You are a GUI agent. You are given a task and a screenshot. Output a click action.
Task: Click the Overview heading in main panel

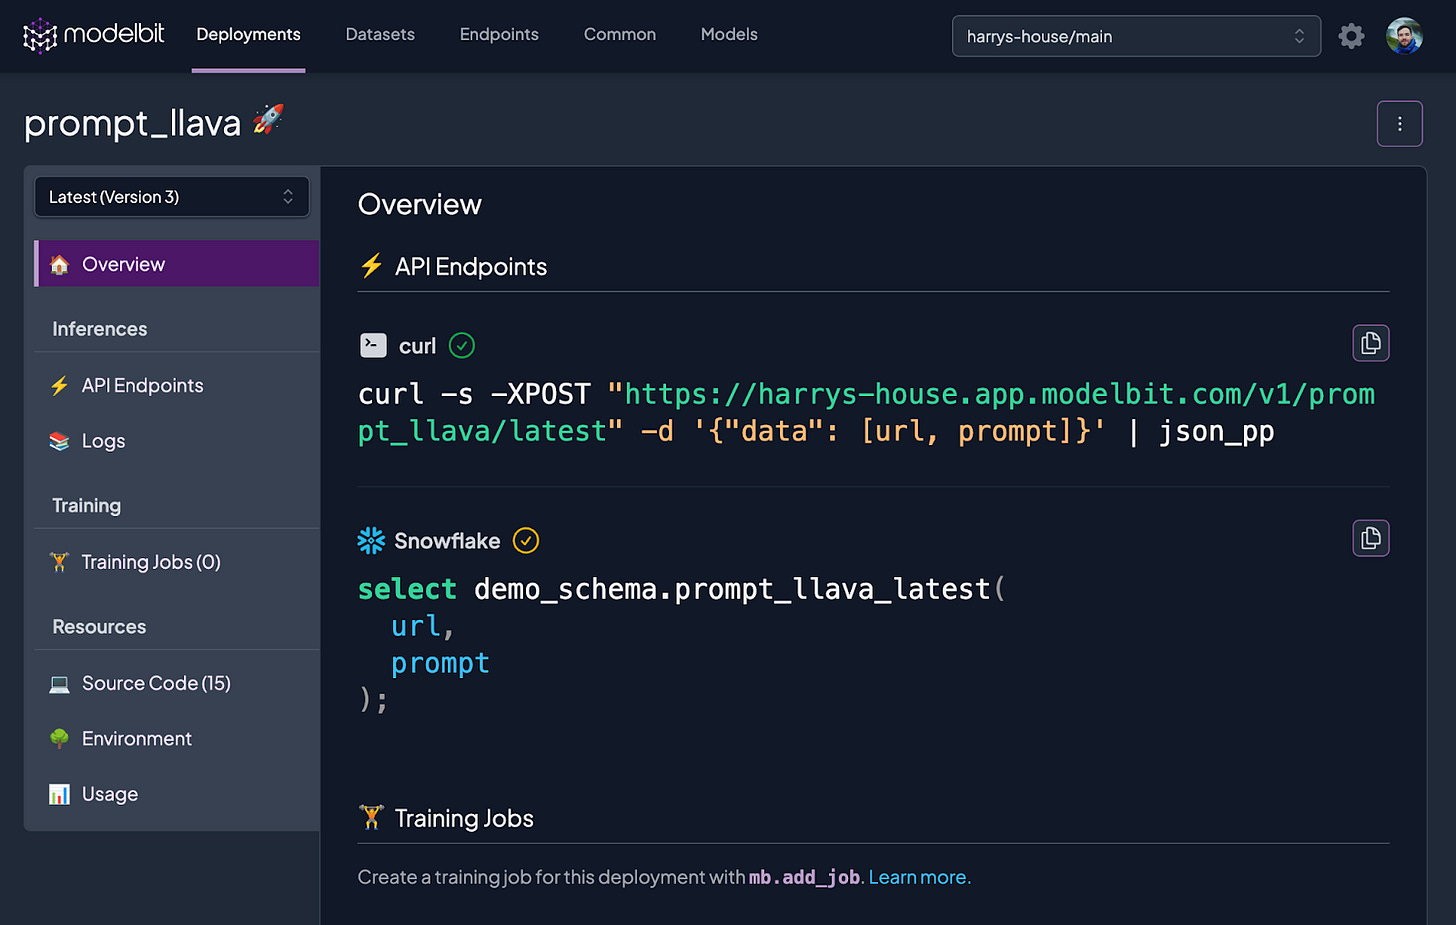(420, 204)
